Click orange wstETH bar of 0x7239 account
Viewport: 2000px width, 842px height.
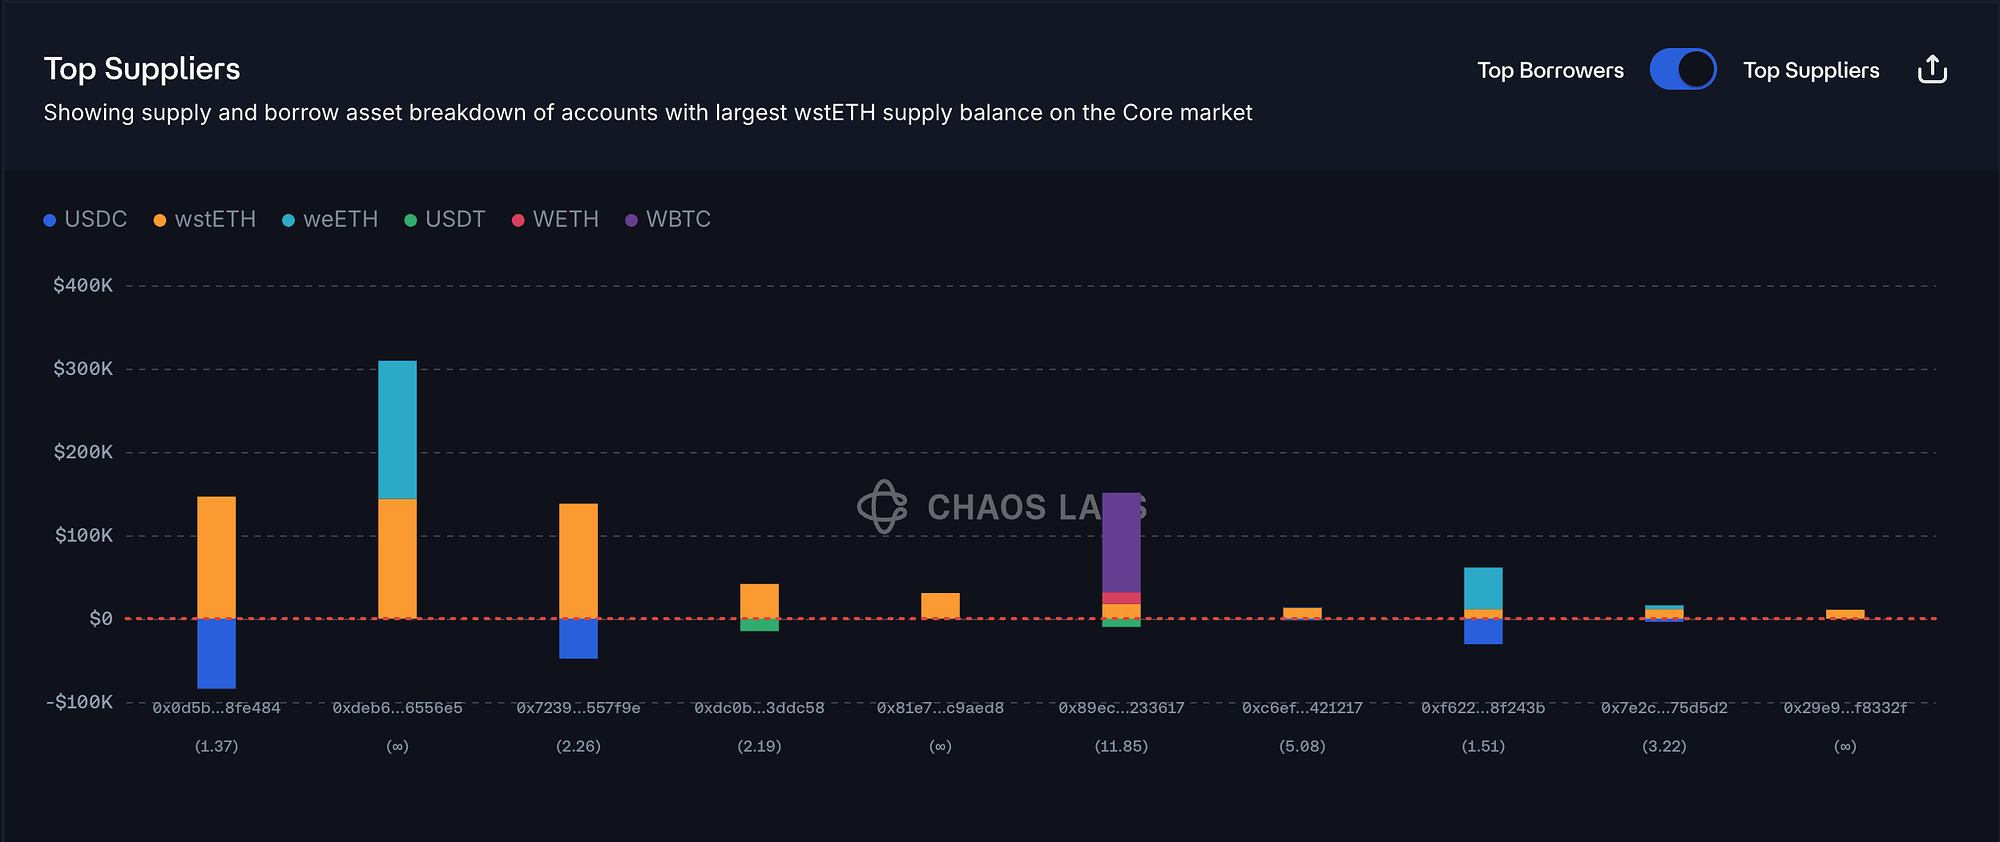tap(578, 560)
